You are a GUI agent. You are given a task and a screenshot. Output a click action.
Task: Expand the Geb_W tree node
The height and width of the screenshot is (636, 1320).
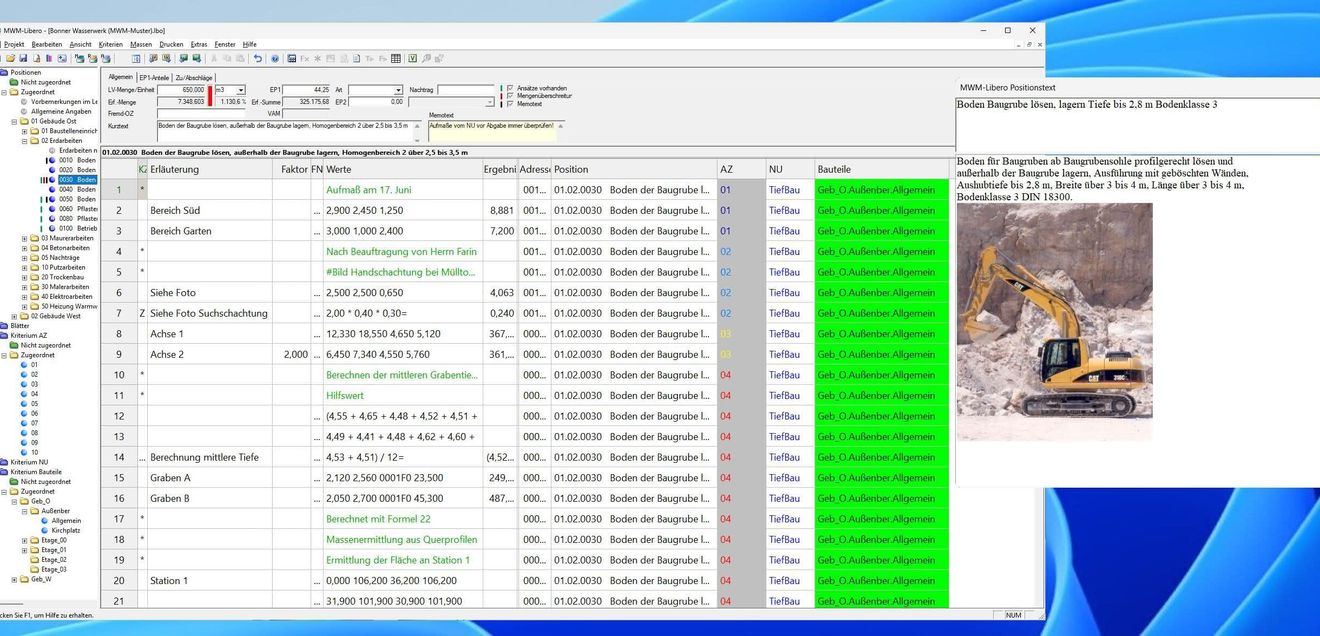click(x=15, y=579)
